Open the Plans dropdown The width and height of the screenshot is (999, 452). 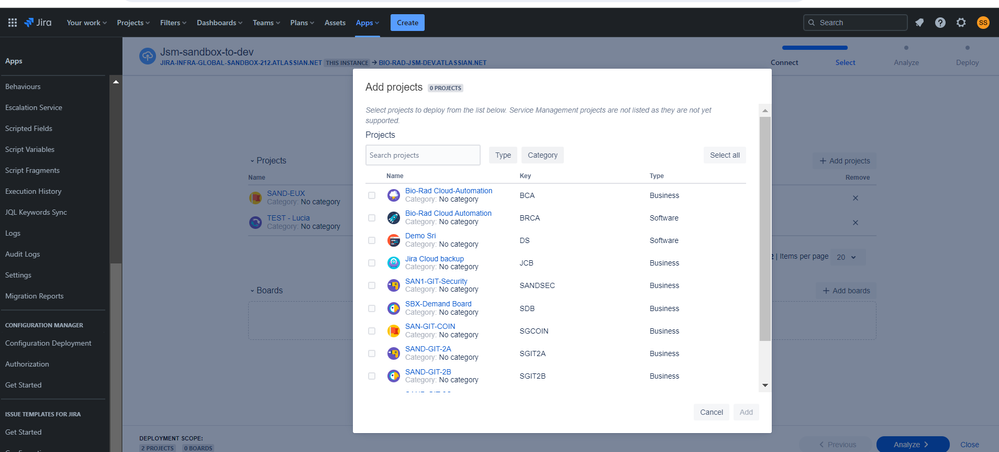pos(303,22)
